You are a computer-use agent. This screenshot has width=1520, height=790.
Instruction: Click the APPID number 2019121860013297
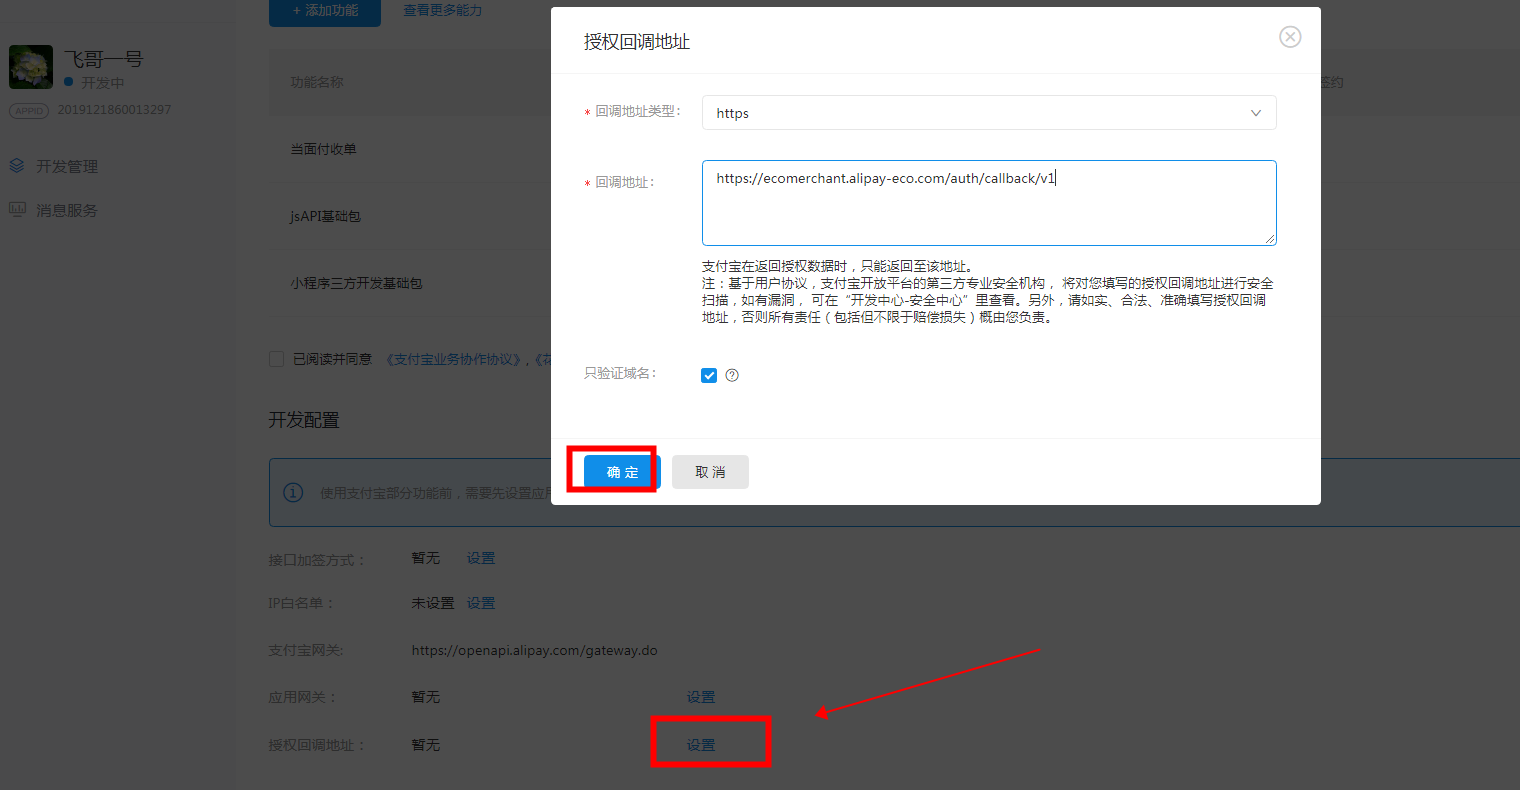(114, 110)
